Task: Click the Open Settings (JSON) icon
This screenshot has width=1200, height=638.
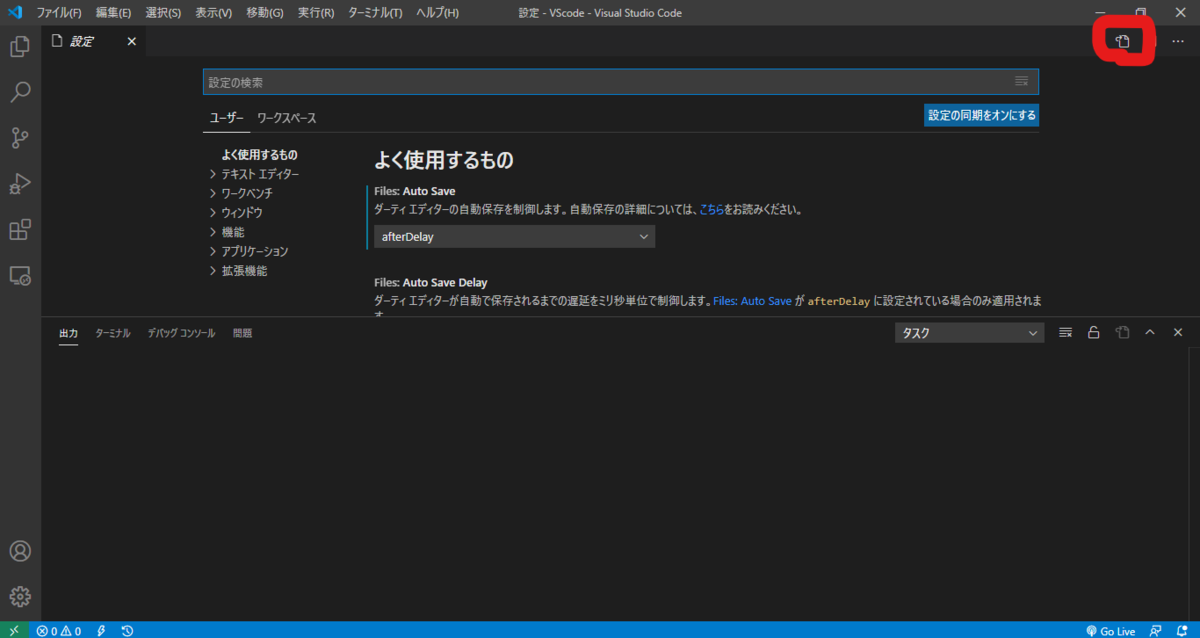Action: coord(1123,41)
